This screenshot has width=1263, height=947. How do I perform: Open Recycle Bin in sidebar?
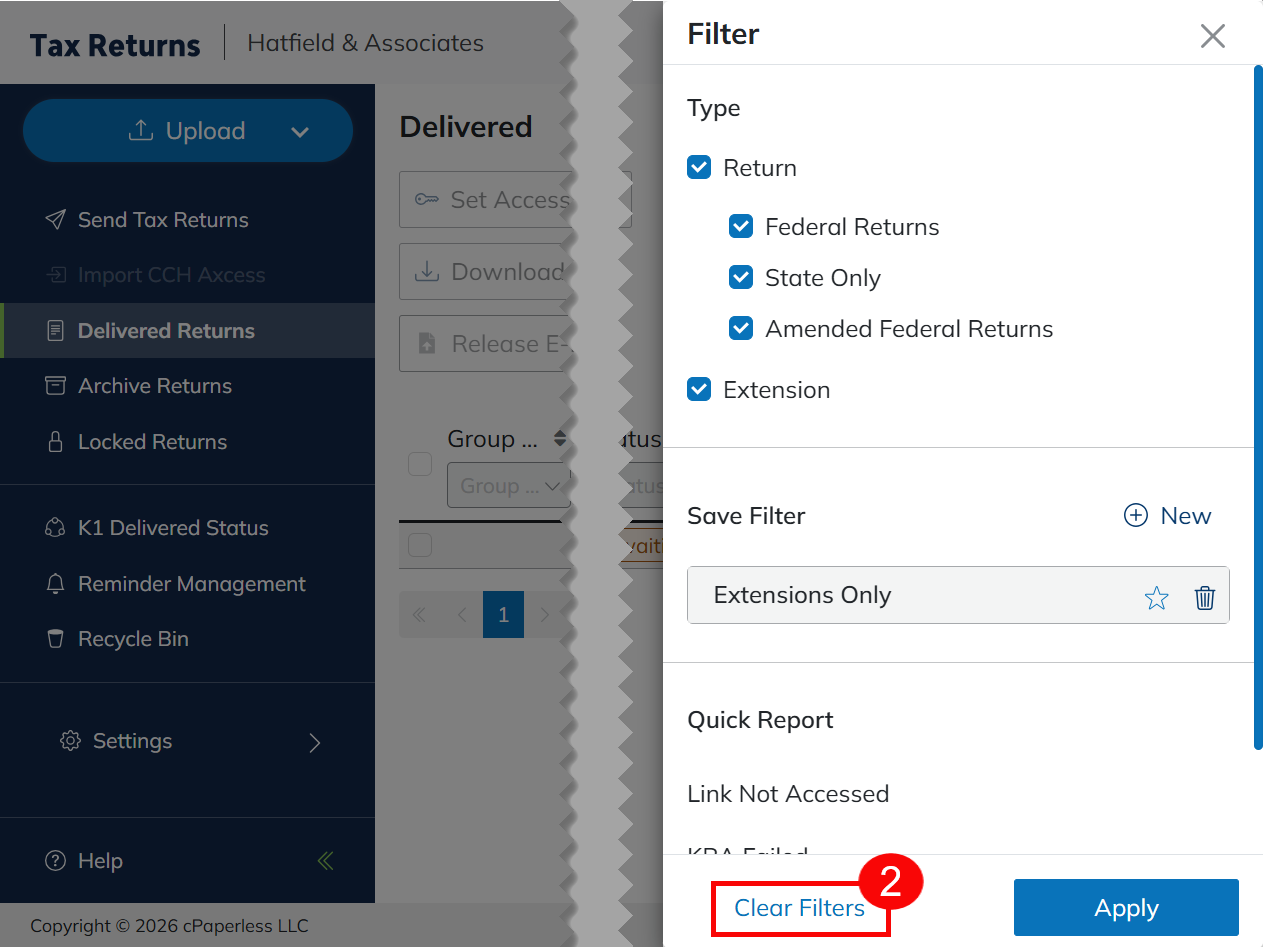(133, 639)
